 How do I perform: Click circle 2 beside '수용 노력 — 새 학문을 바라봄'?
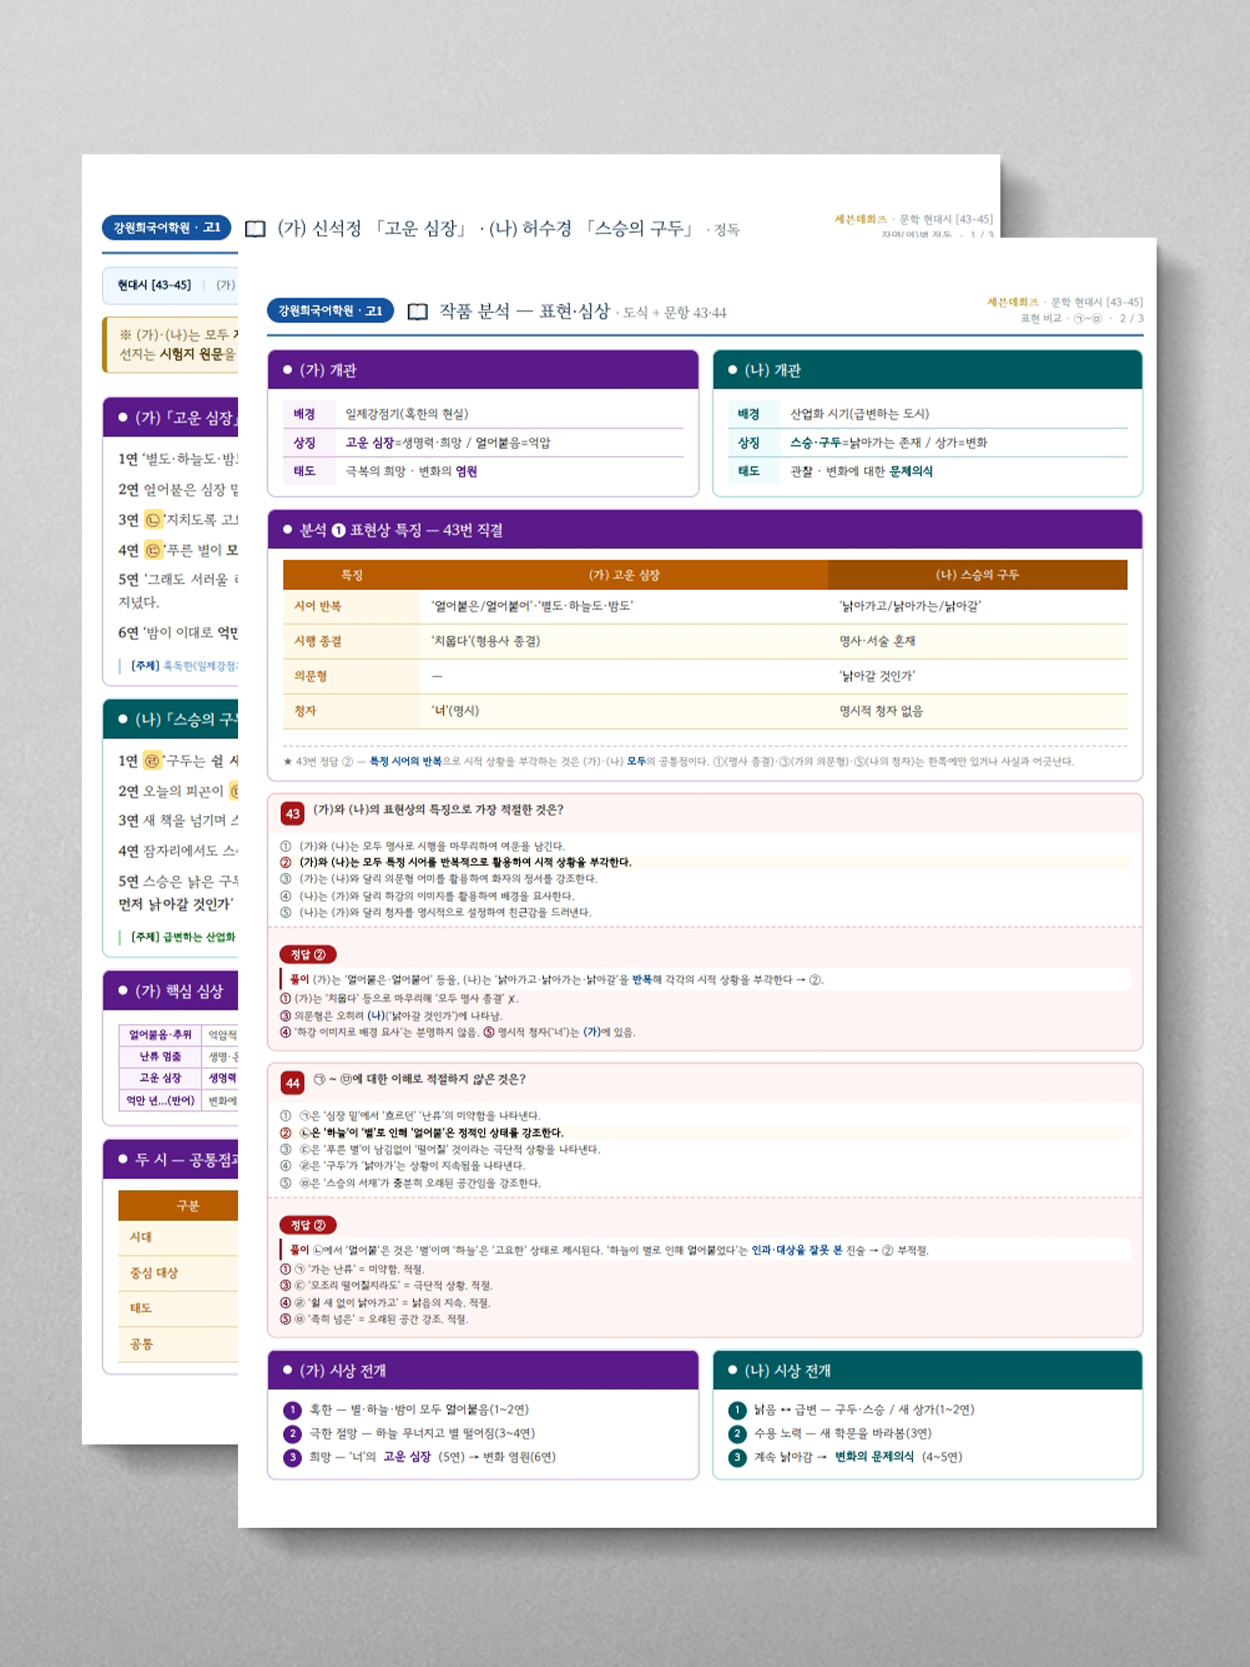click(737, 1434)
